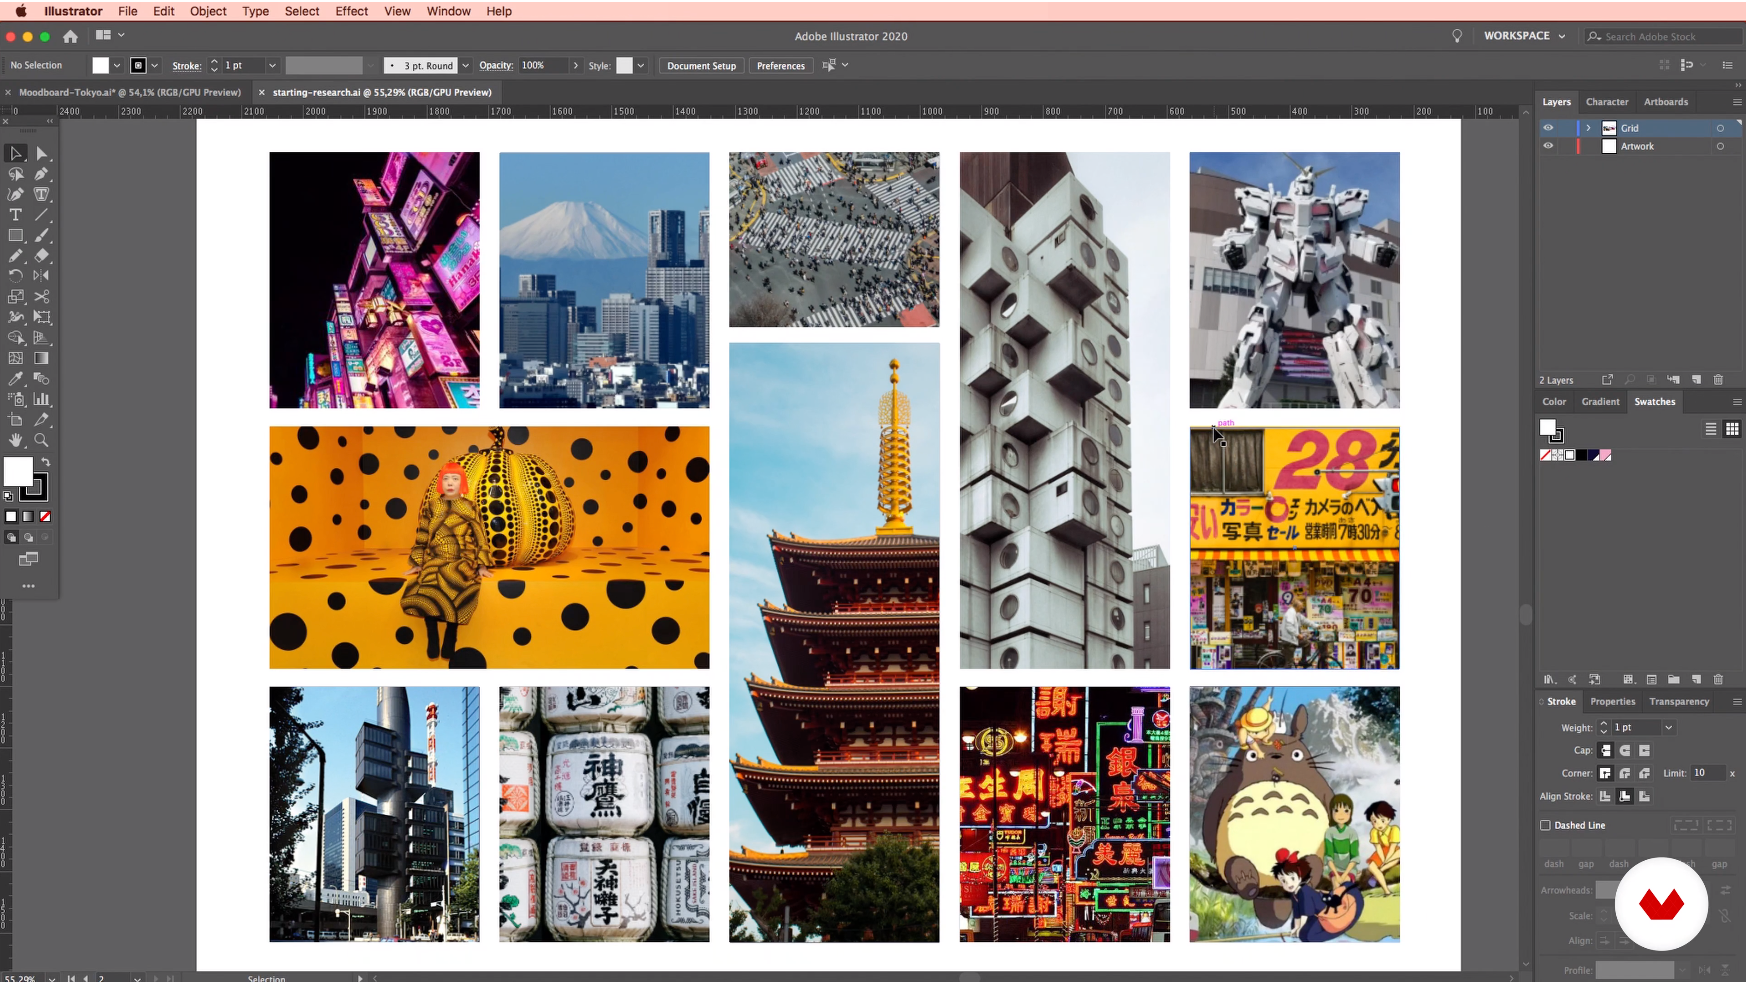Hide the Grid layer visibility eye
This screenshot has height=982, width=1746.
click(1548, 128)
